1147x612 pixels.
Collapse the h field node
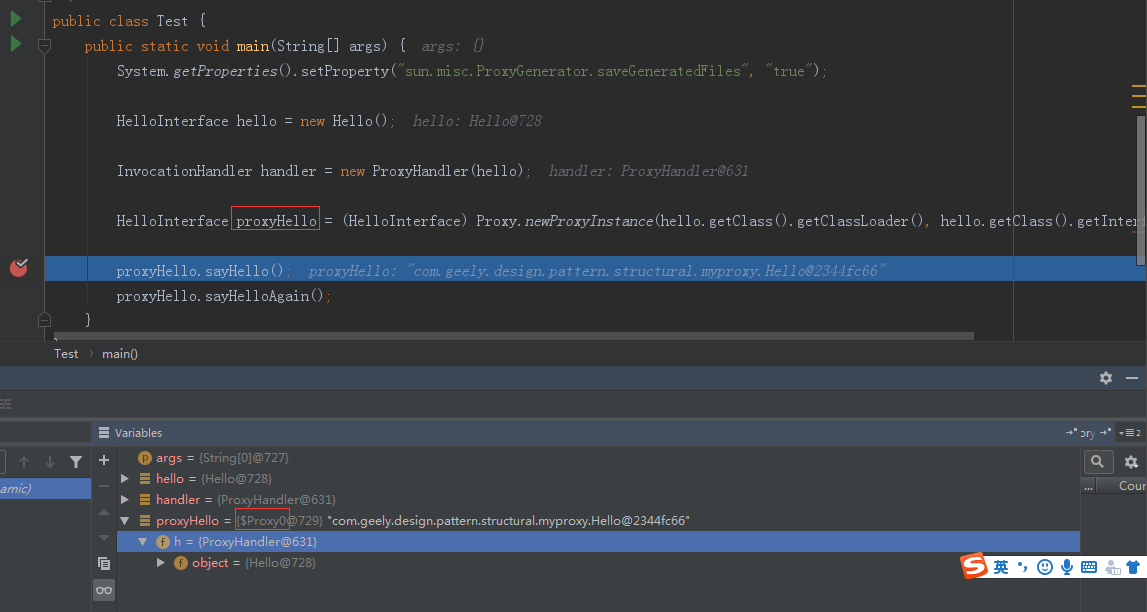[143, 542]
